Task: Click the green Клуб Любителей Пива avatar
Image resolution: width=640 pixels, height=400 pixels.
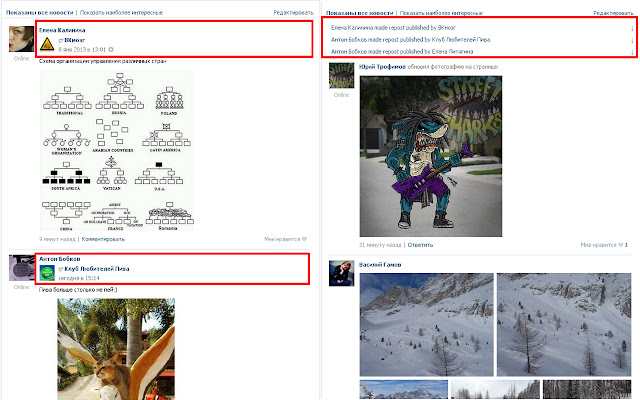Action: pos(47,273)
